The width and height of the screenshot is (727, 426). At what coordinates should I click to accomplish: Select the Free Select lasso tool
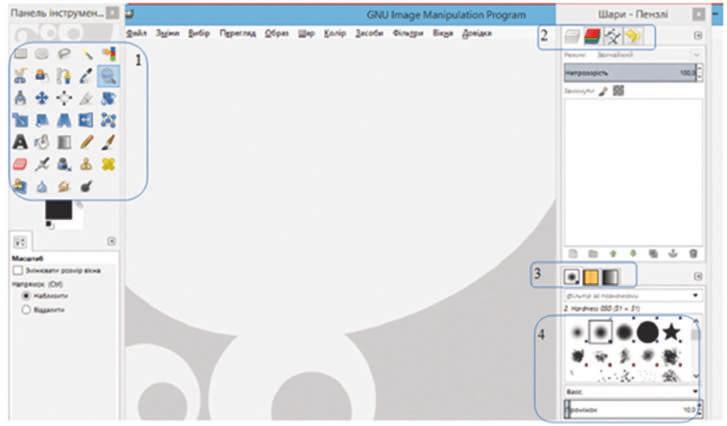64,54
